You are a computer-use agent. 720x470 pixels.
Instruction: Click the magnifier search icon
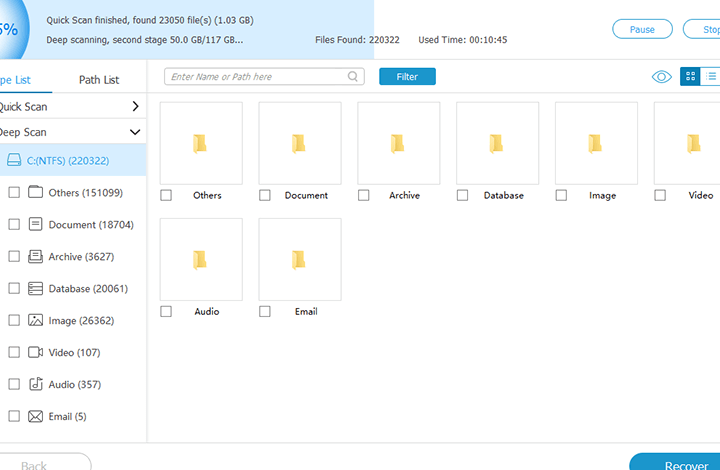point(353,76)
